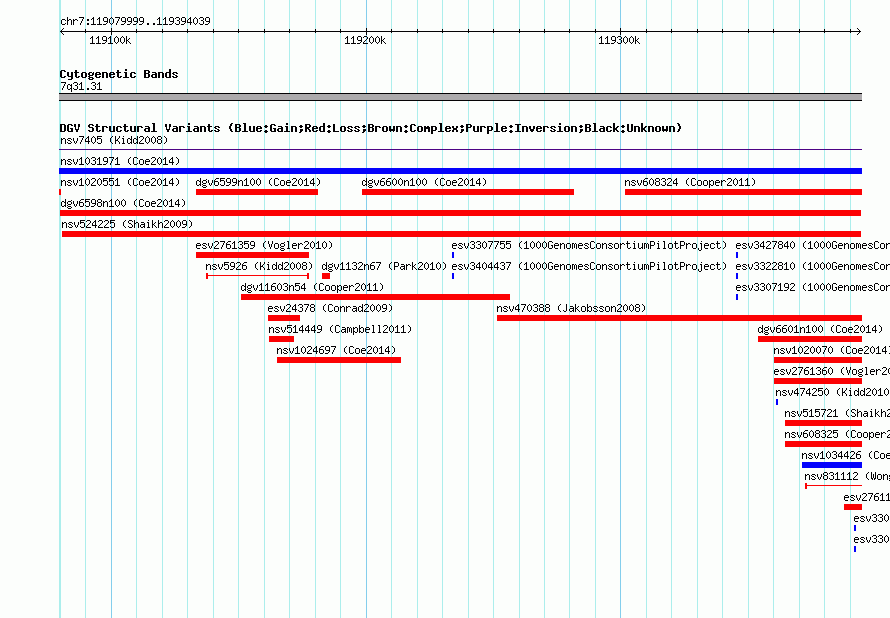
Task: Select the dgv1132n67 (Park2010) label
Action: pyautogui.click(x=384, y=266)
